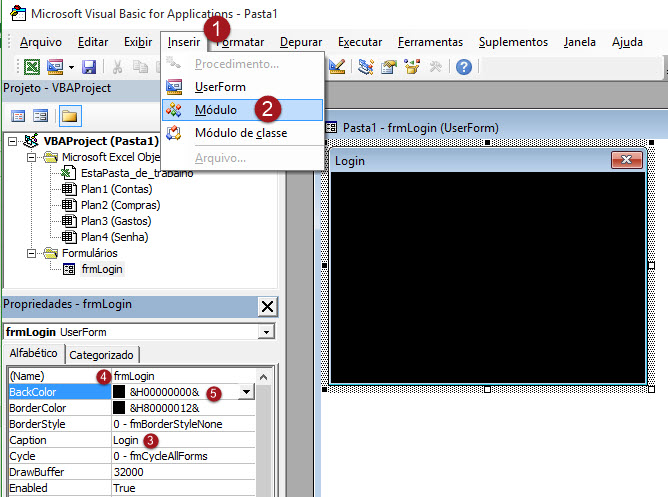Open the Arquivo menu

point(41,42)
